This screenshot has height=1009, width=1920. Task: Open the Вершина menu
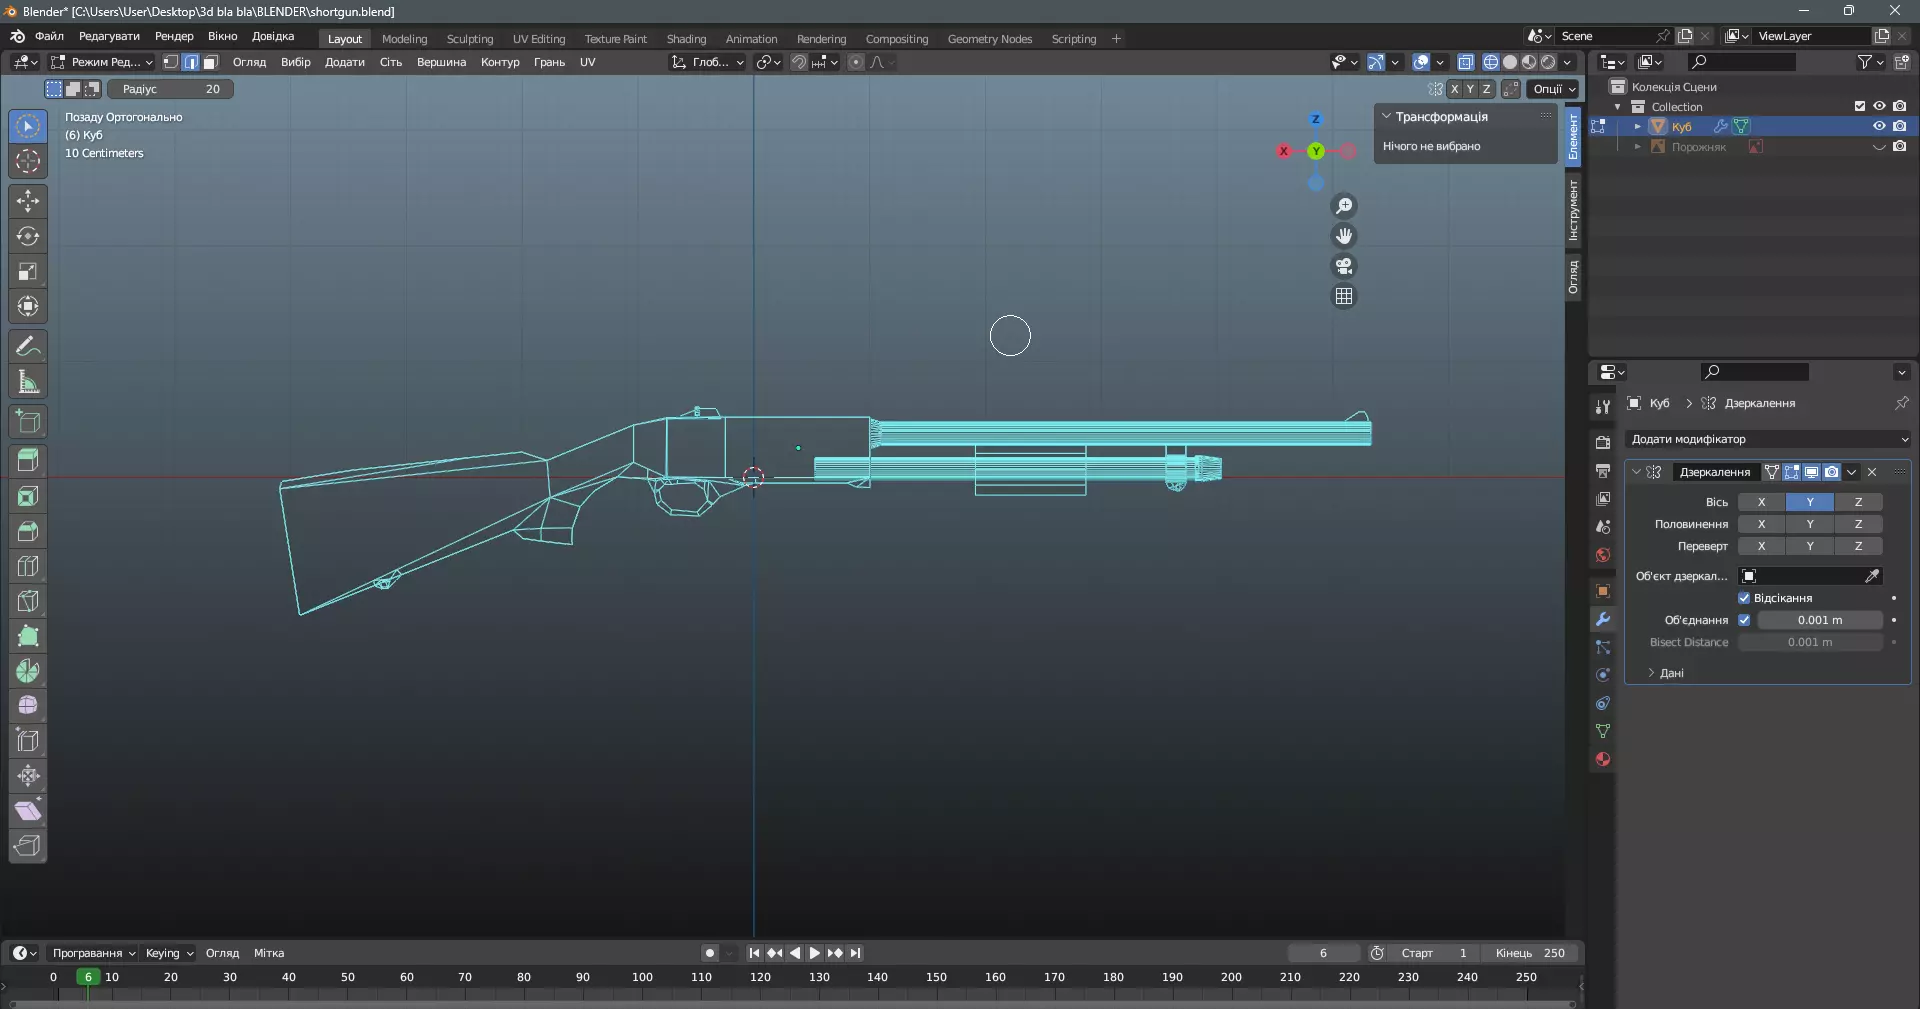click(x=441, y=62)
